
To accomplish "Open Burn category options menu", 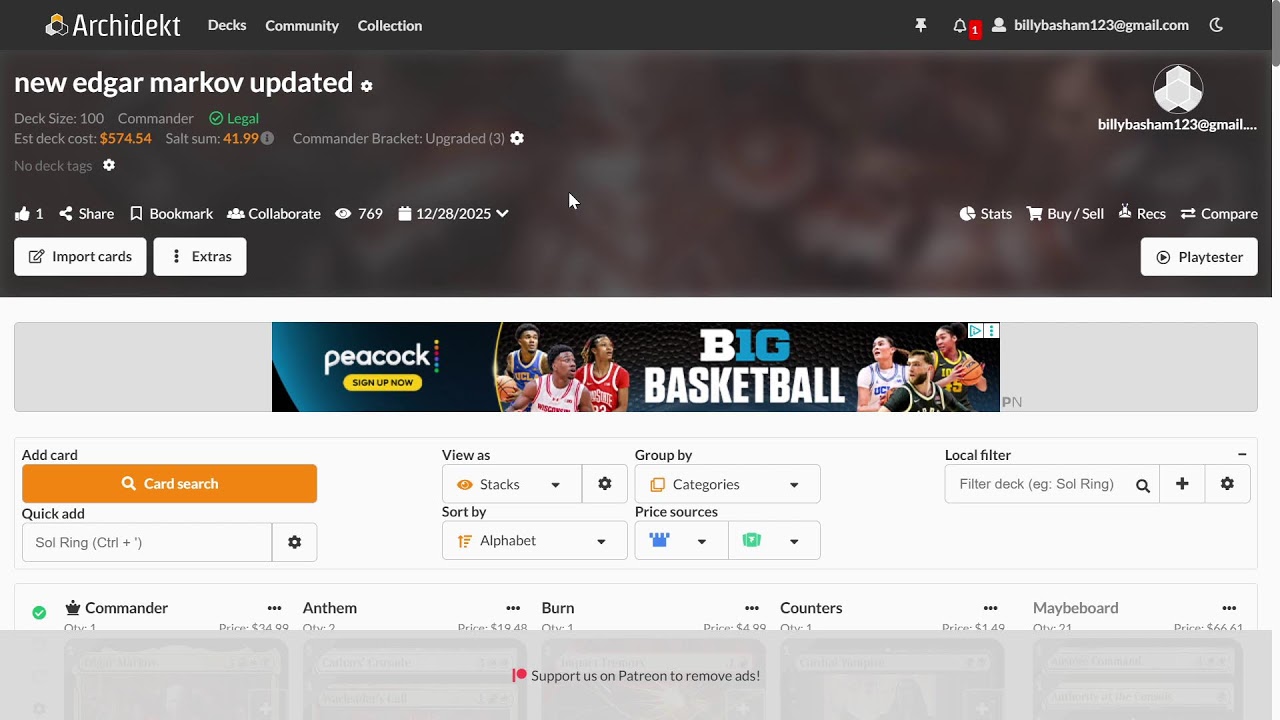I will (751, 608).
